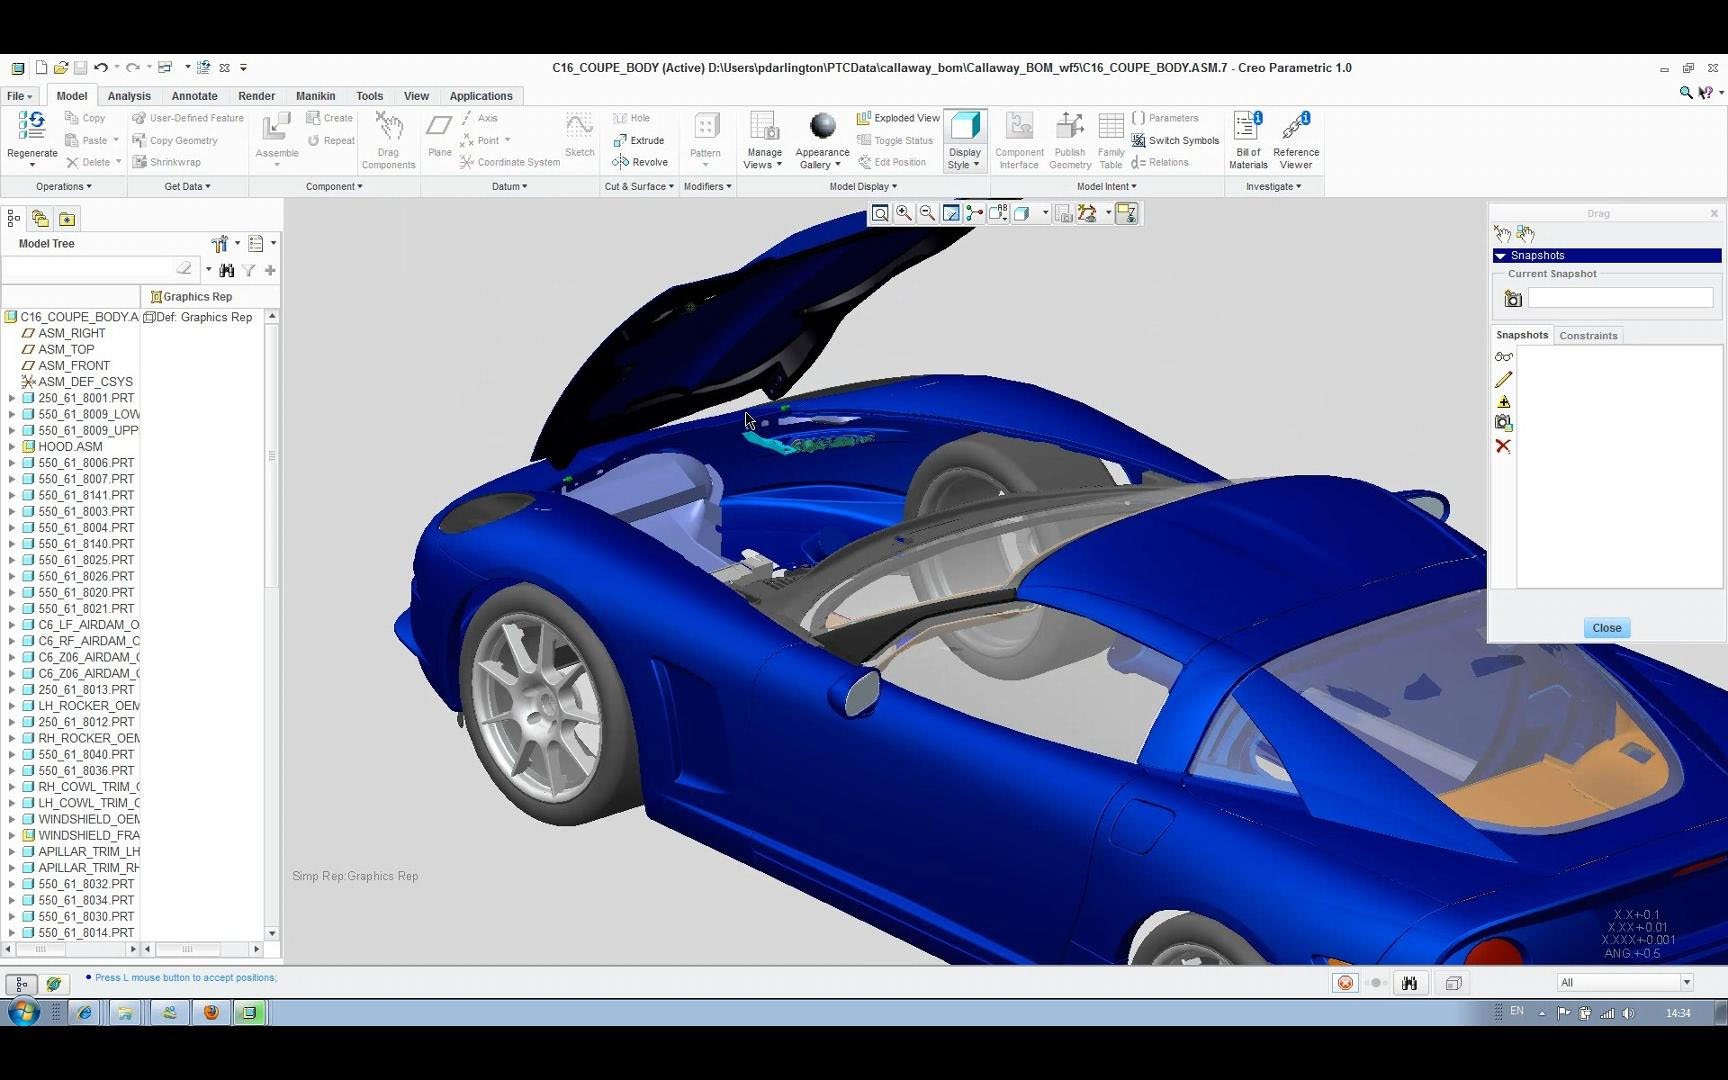
Task: Click the Switch Symbols tool
Action: click(x=1175, y=140)
